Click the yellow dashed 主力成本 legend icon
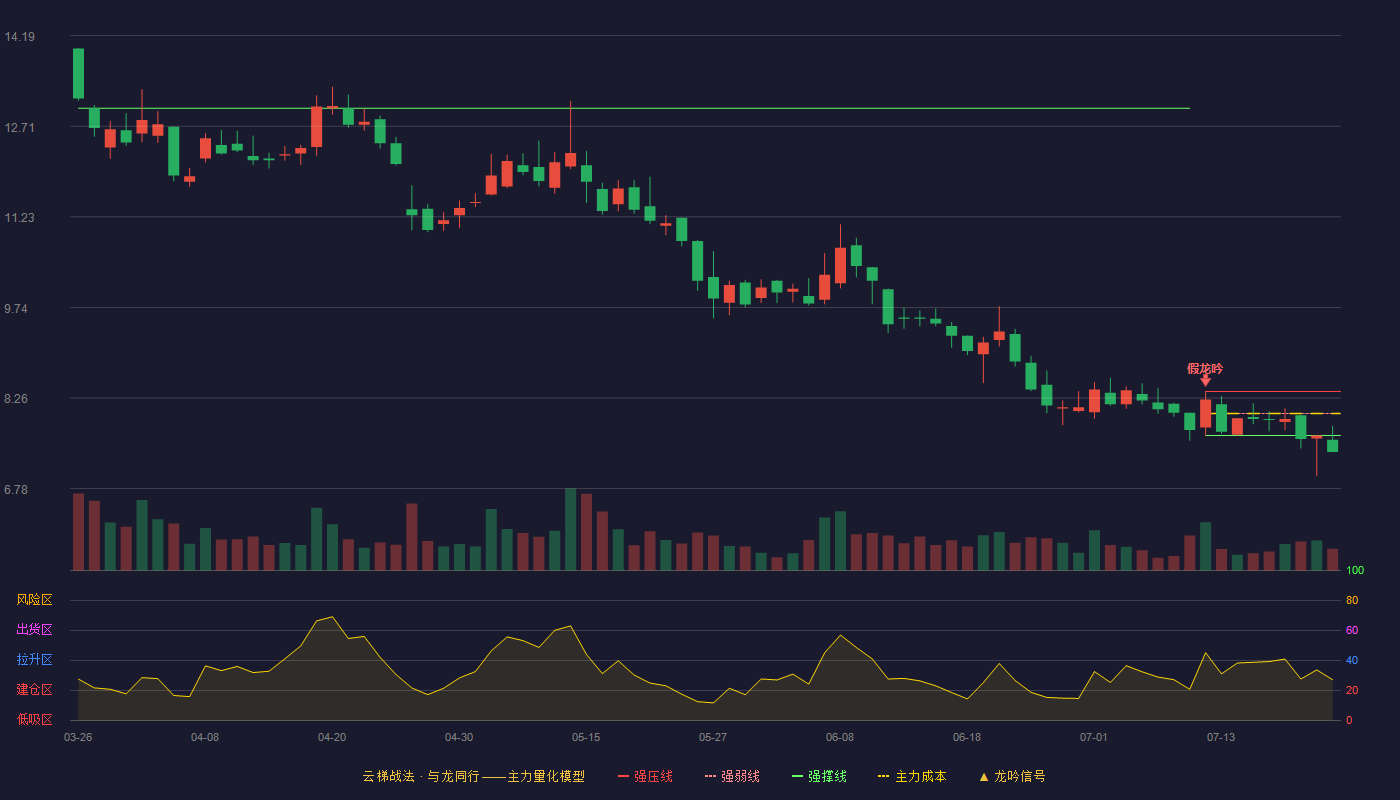The image size is (1400, 800). pos(883,776)
